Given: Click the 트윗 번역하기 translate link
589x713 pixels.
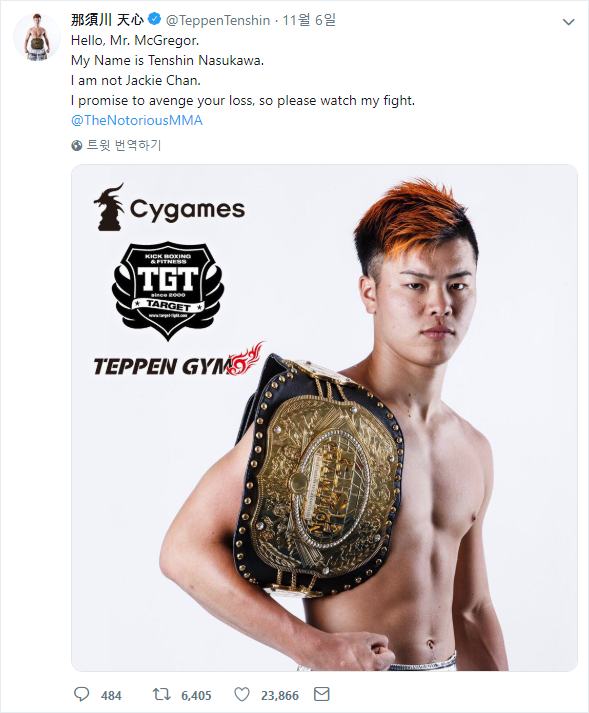Looking at the screenshot, I should pyautogui.click(x=124, y=145).
